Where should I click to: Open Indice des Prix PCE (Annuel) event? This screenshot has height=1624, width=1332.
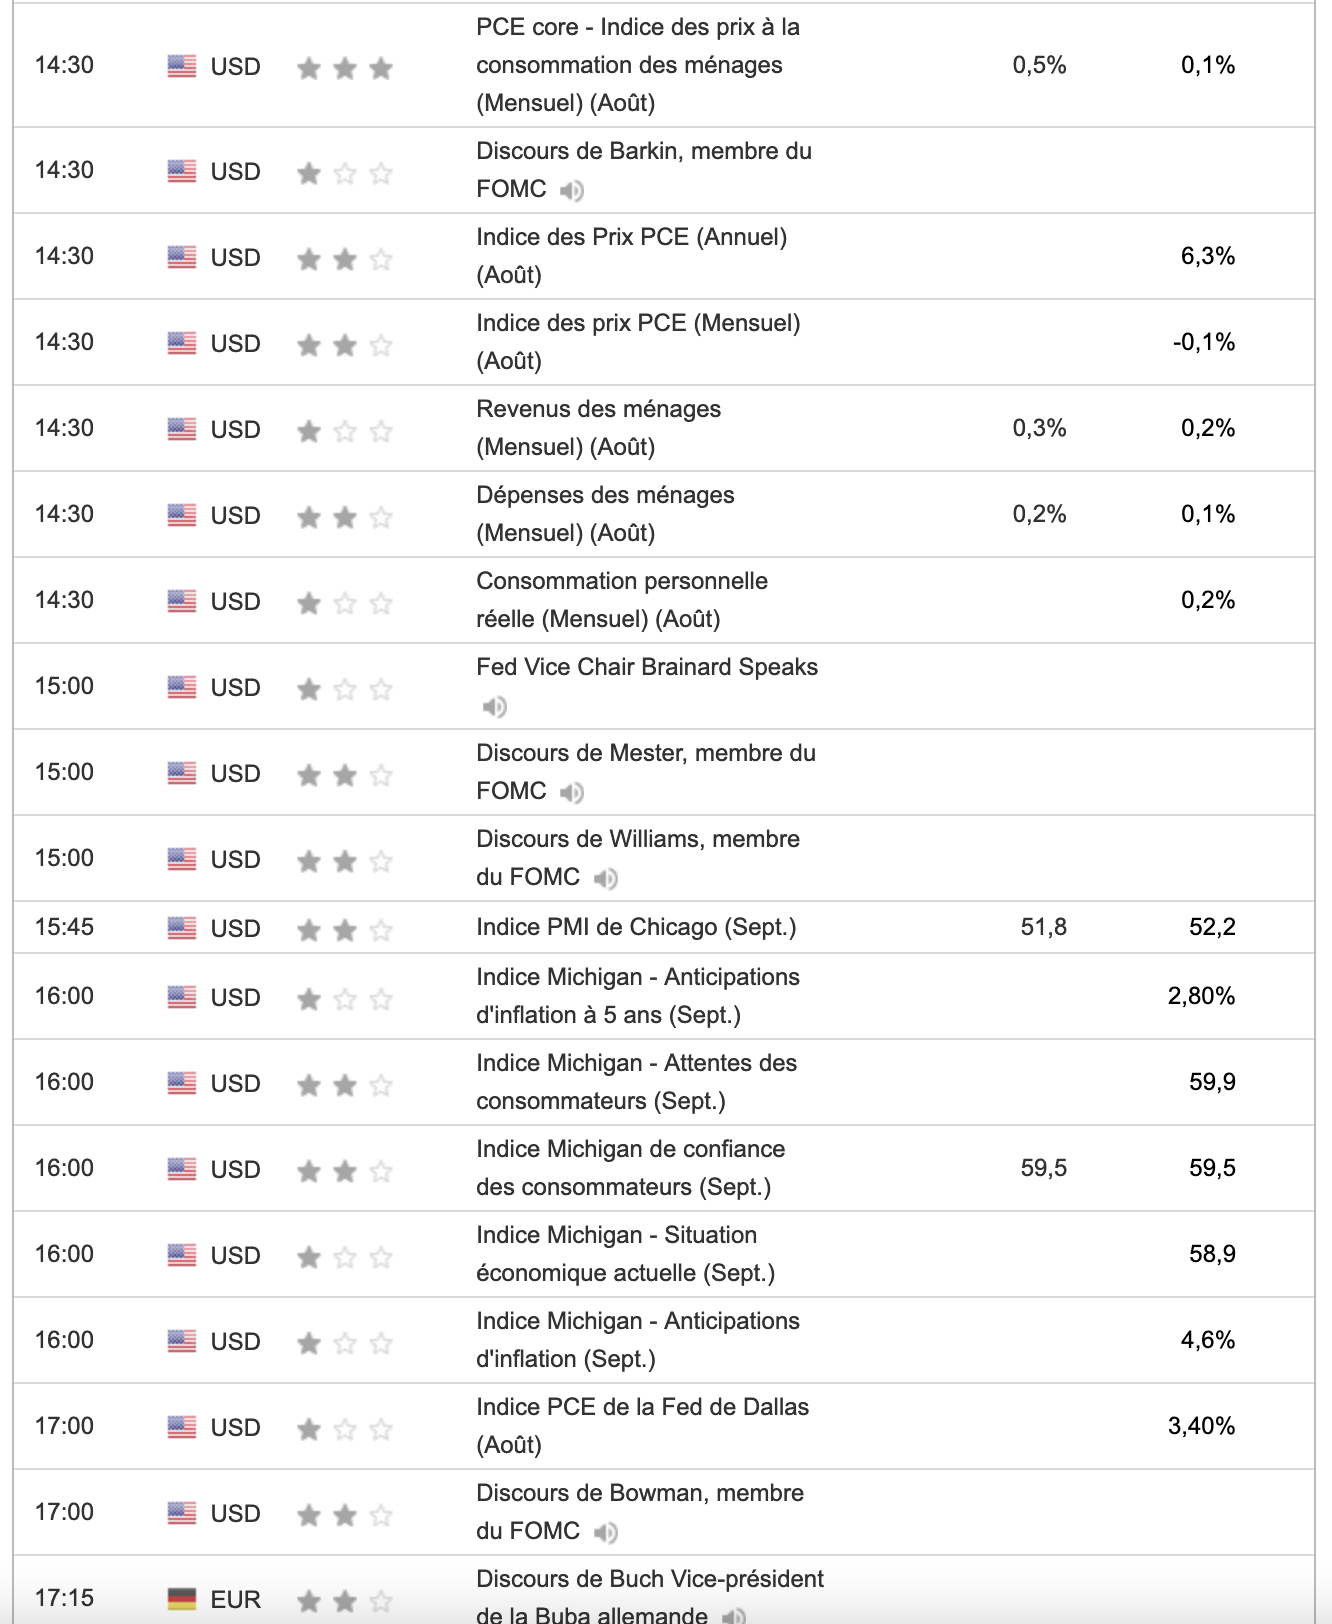point(631,256)
